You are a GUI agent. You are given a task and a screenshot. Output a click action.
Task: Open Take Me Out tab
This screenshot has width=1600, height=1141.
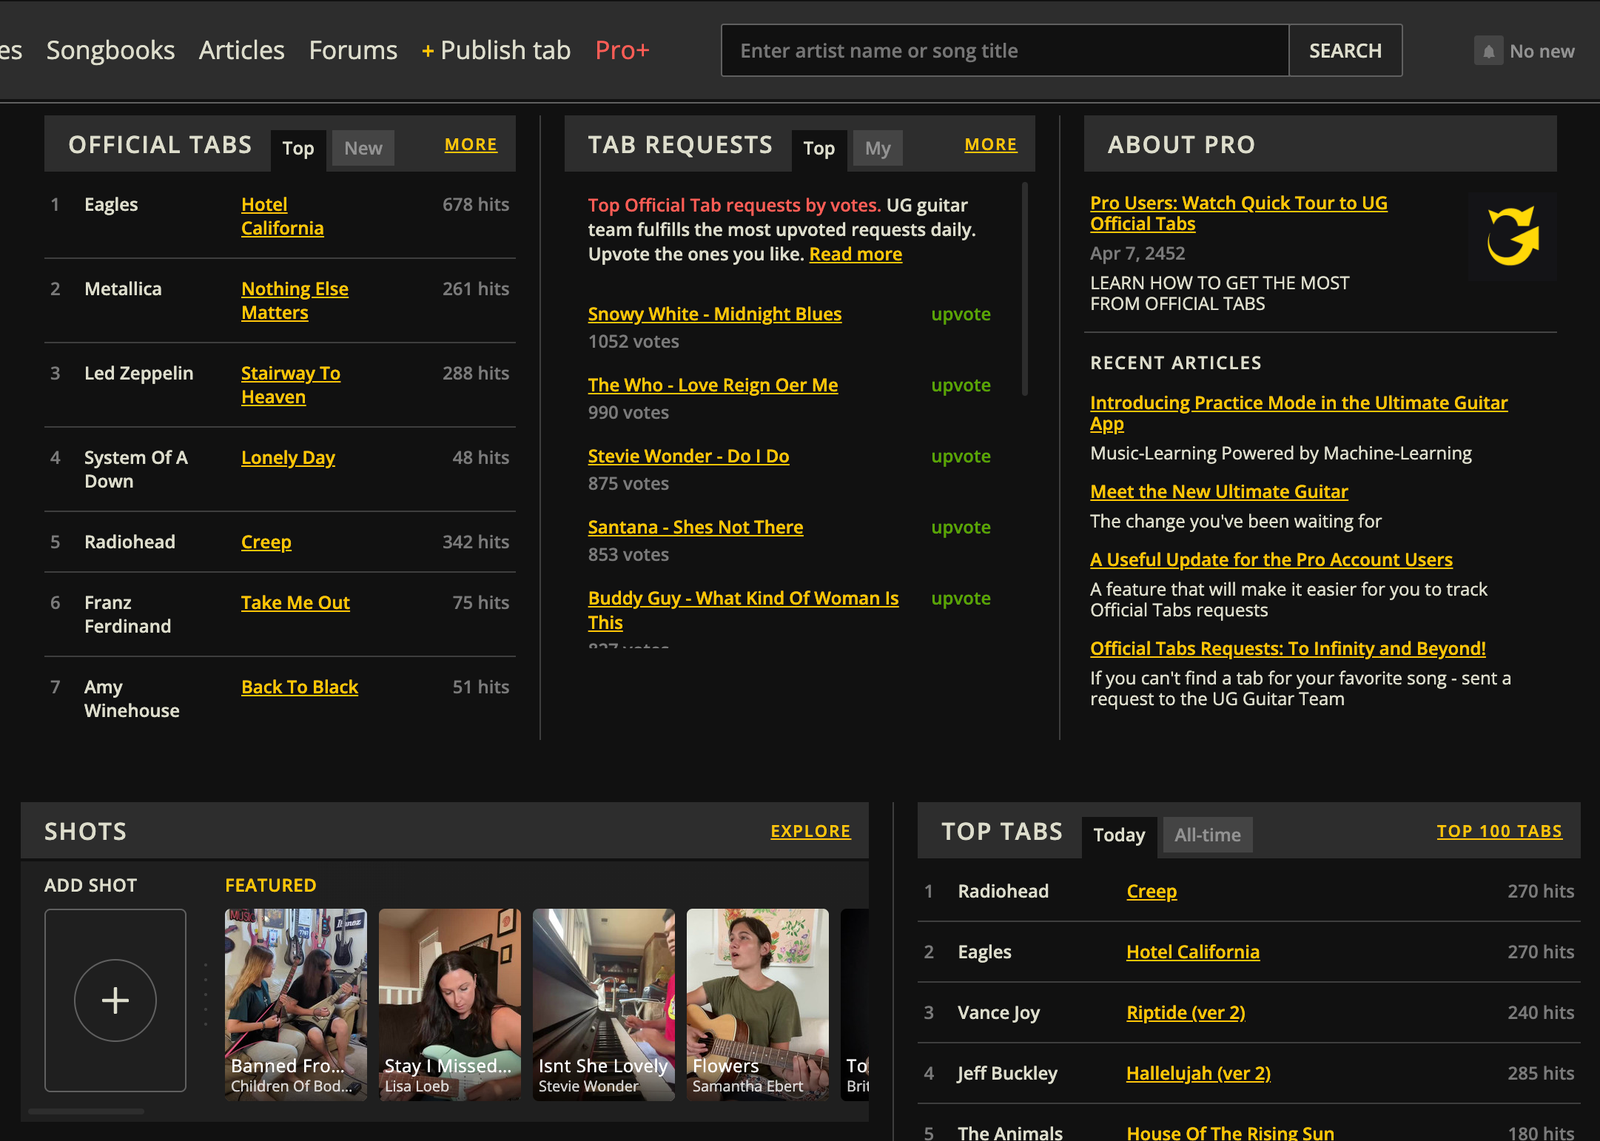click(x=295, y=603)
